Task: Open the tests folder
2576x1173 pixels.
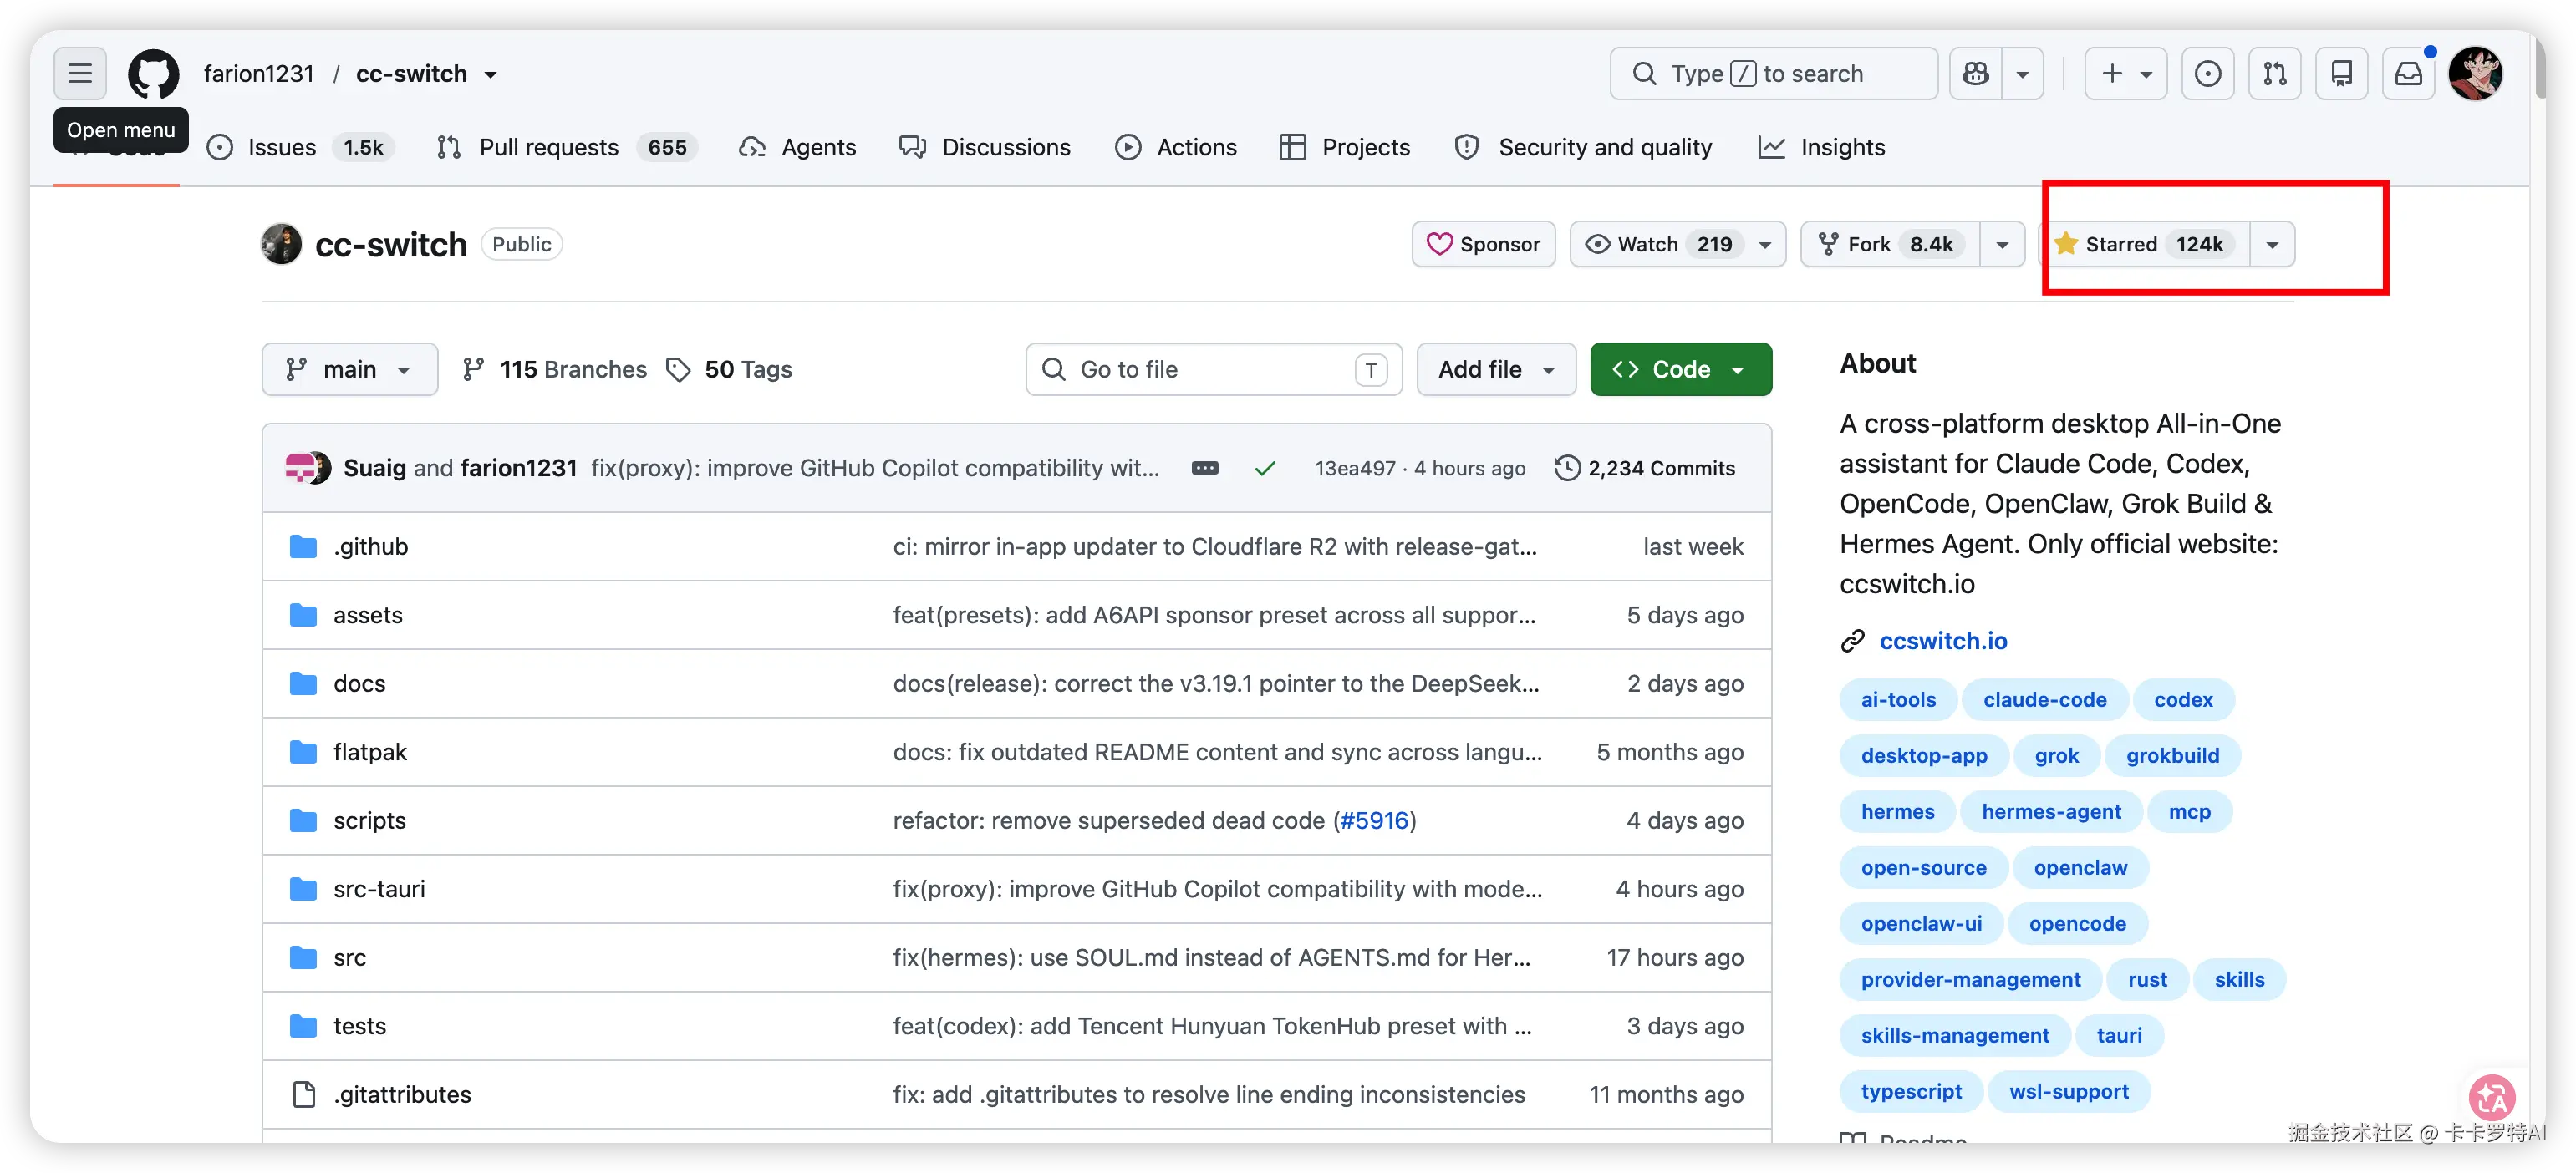Action: tap(359, 1026)
